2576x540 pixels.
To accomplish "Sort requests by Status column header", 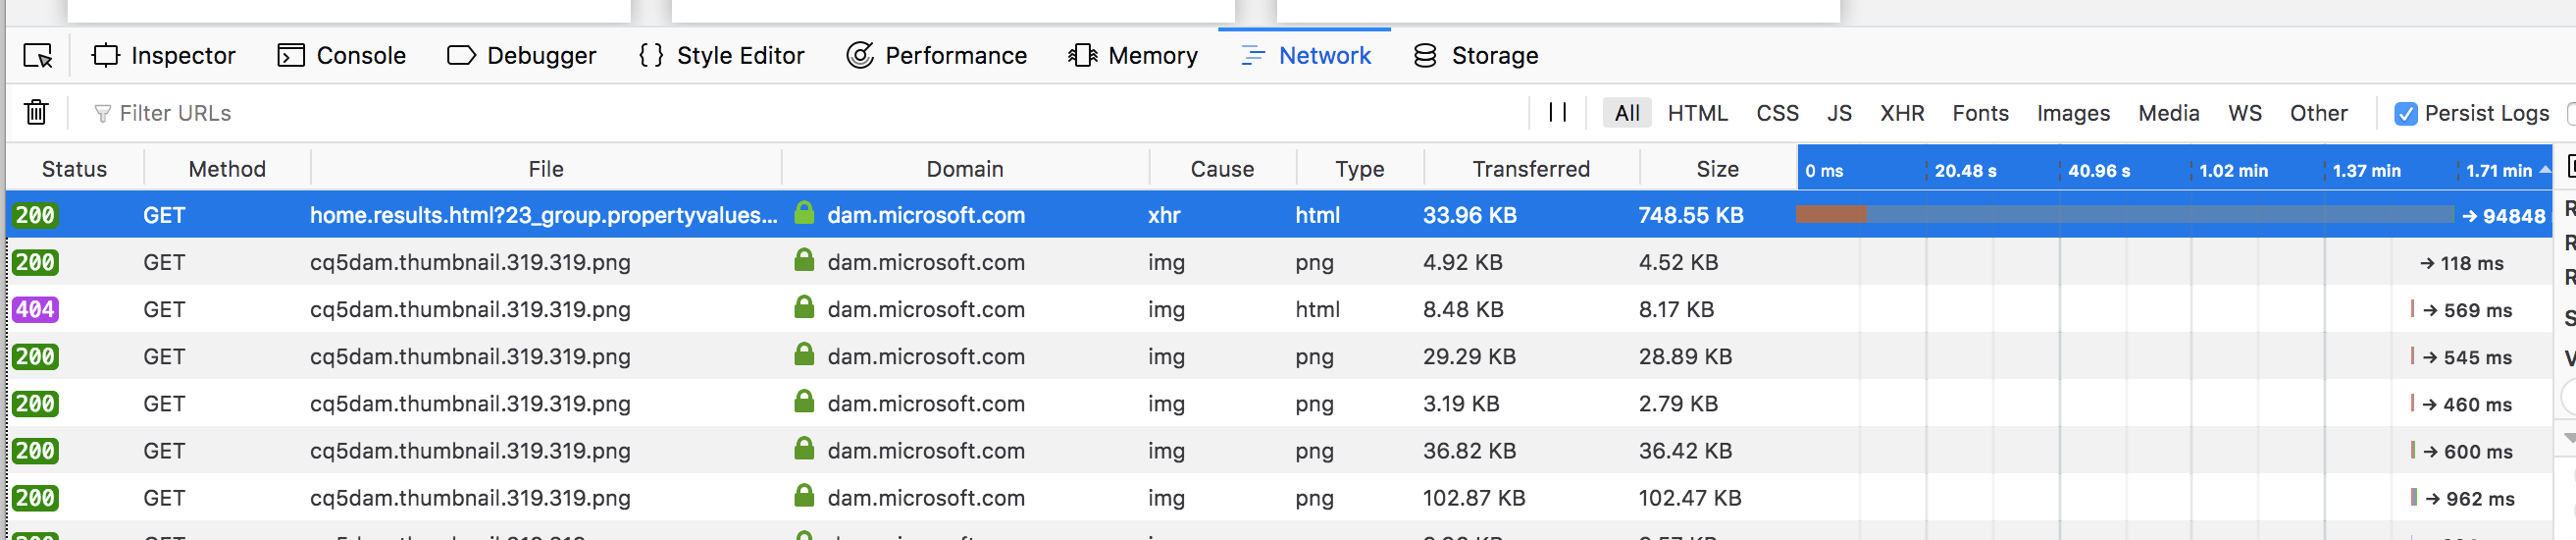I will (x=74, y=169).
